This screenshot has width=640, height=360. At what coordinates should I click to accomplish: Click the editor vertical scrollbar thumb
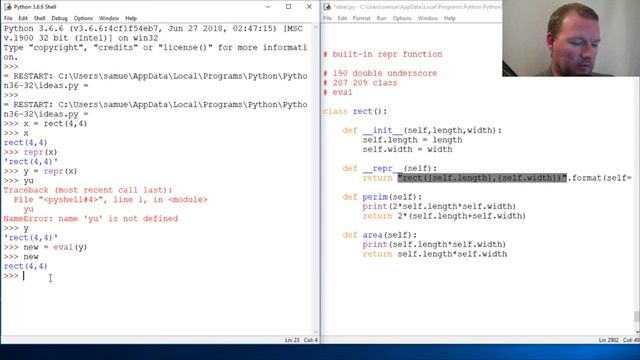(x=636, y=316)
